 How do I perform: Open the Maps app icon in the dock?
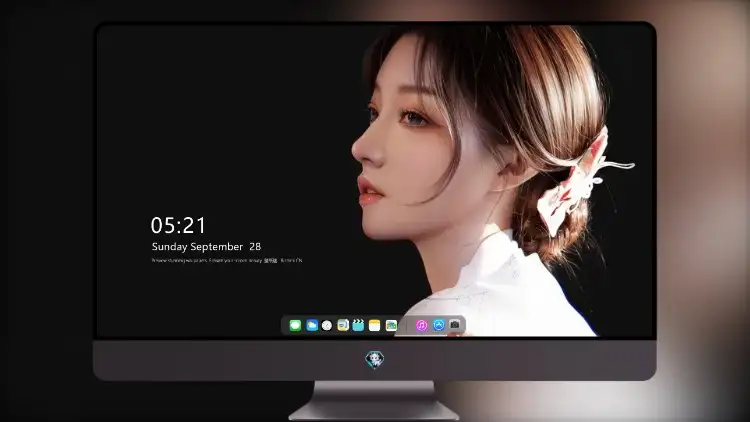[x=391, y=325]
